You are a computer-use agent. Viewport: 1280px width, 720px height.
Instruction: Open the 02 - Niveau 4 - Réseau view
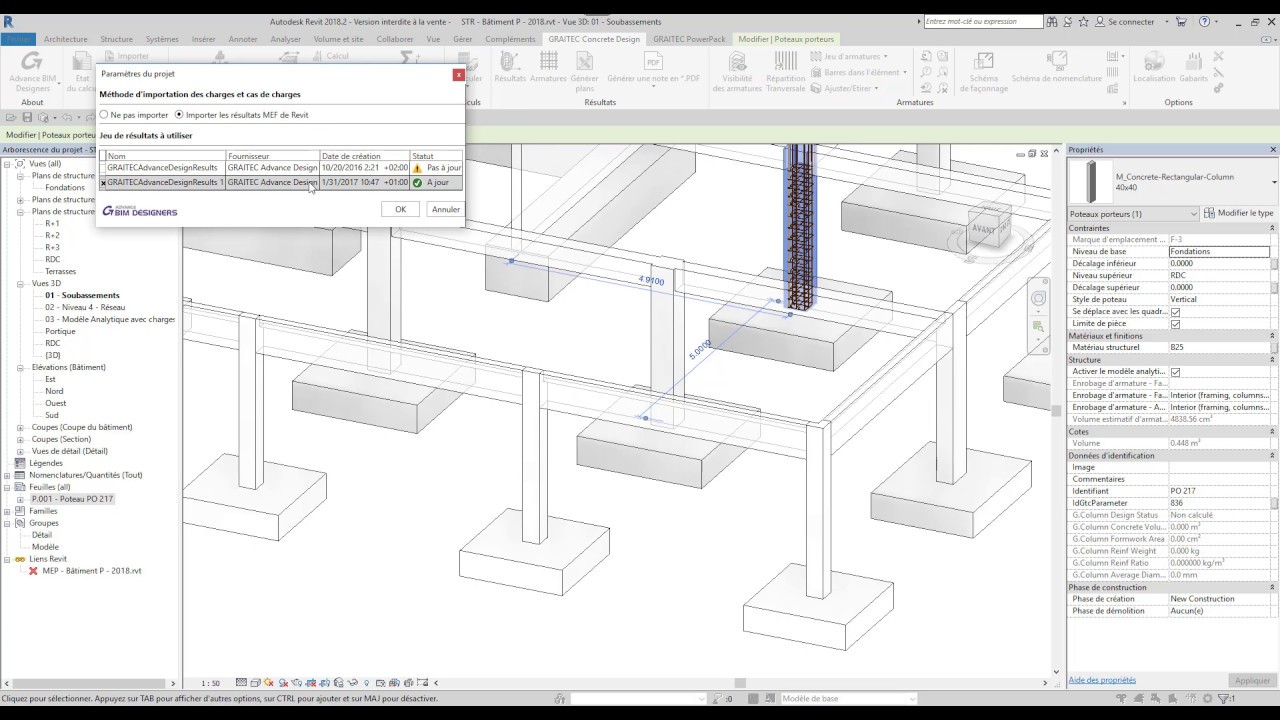[x=85, y=307]
